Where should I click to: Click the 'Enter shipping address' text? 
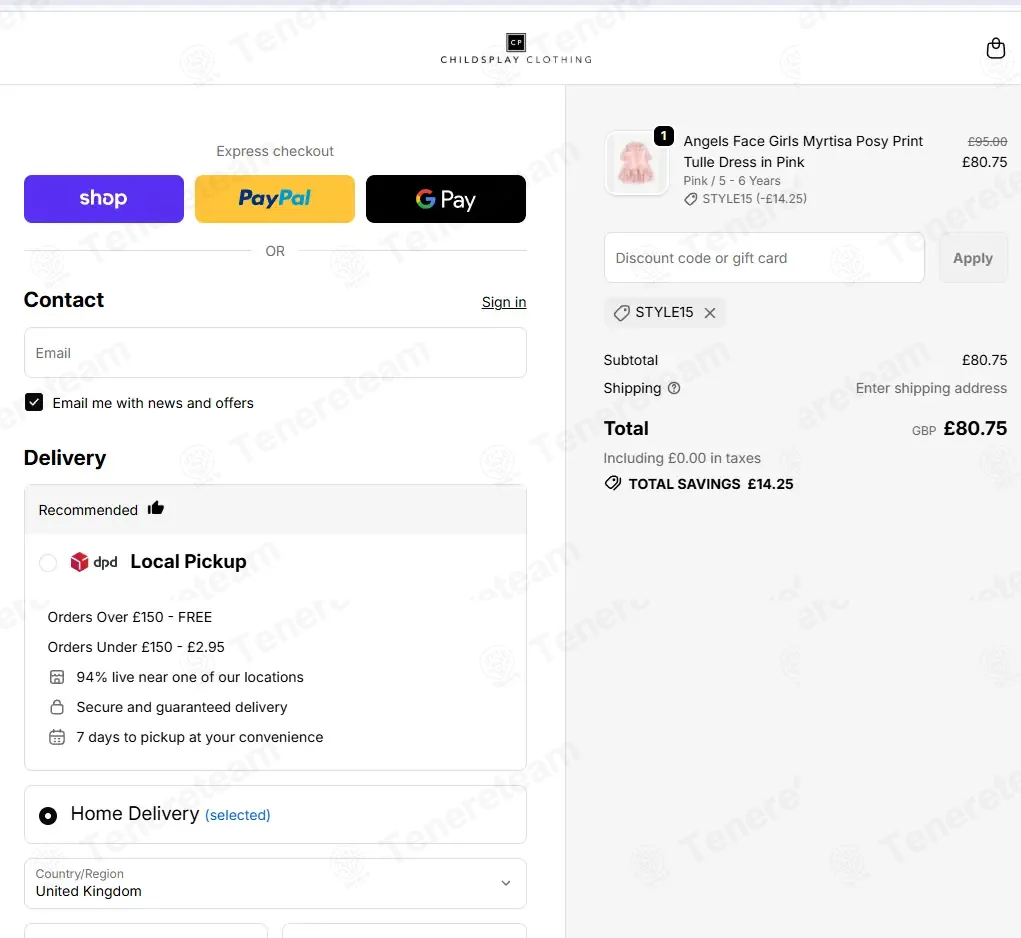[931, 388]
